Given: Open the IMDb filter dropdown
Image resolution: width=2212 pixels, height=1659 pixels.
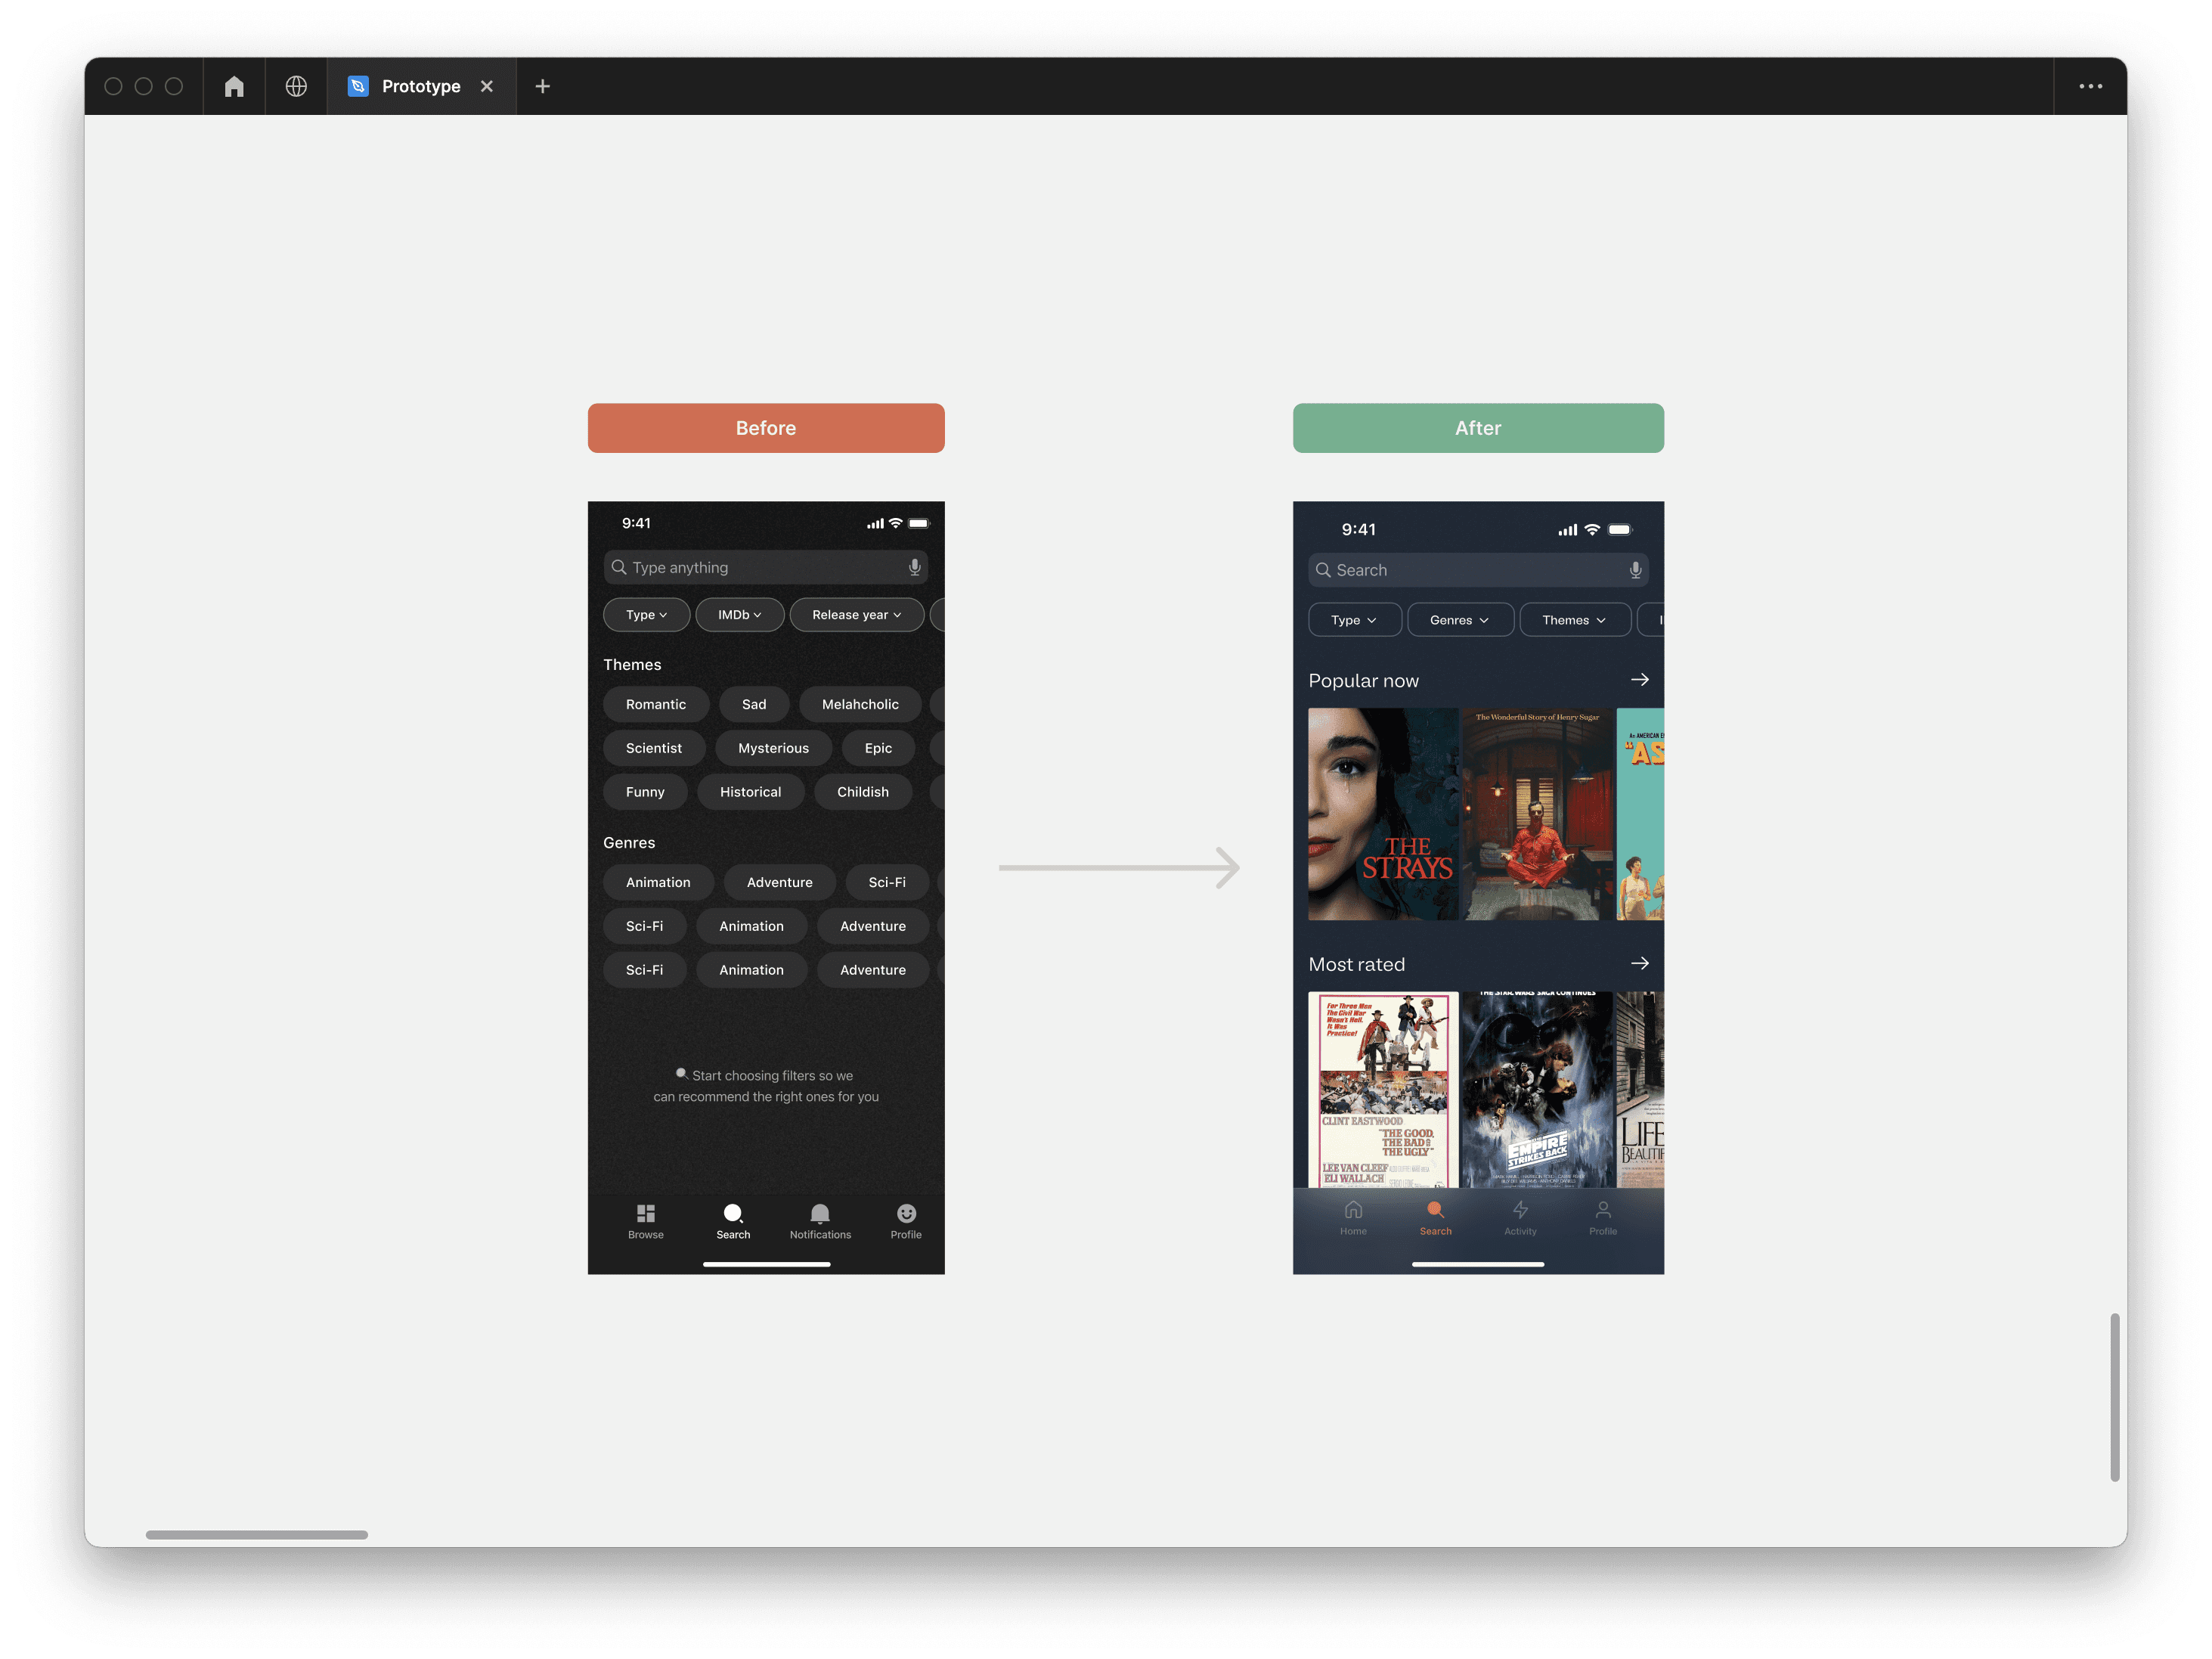Looking at the screenshot, I should pos(739,615).
